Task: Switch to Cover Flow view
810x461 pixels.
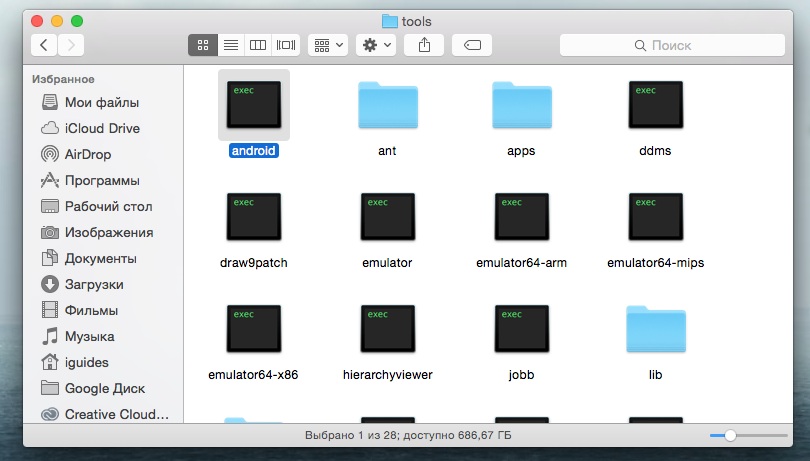Action: point(286,45)
